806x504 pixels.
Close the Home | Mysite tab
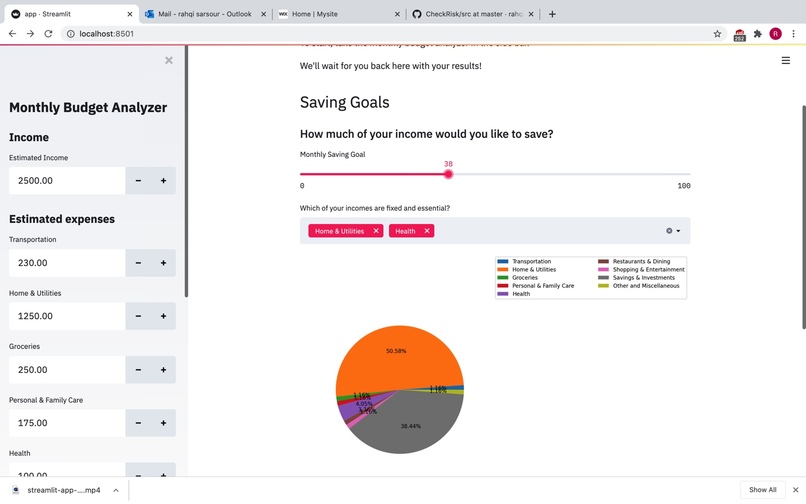click(x=397, y=14)
